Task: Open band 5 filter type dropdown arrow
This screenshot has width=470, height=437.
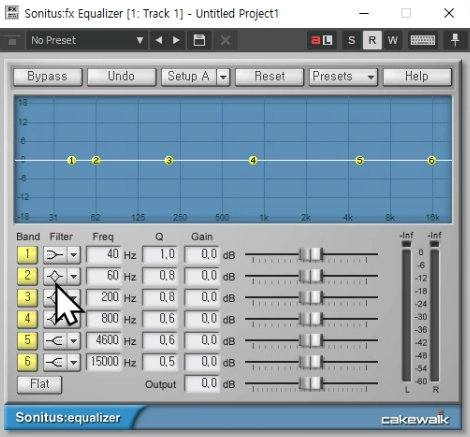Action: [x=73, y=341]
